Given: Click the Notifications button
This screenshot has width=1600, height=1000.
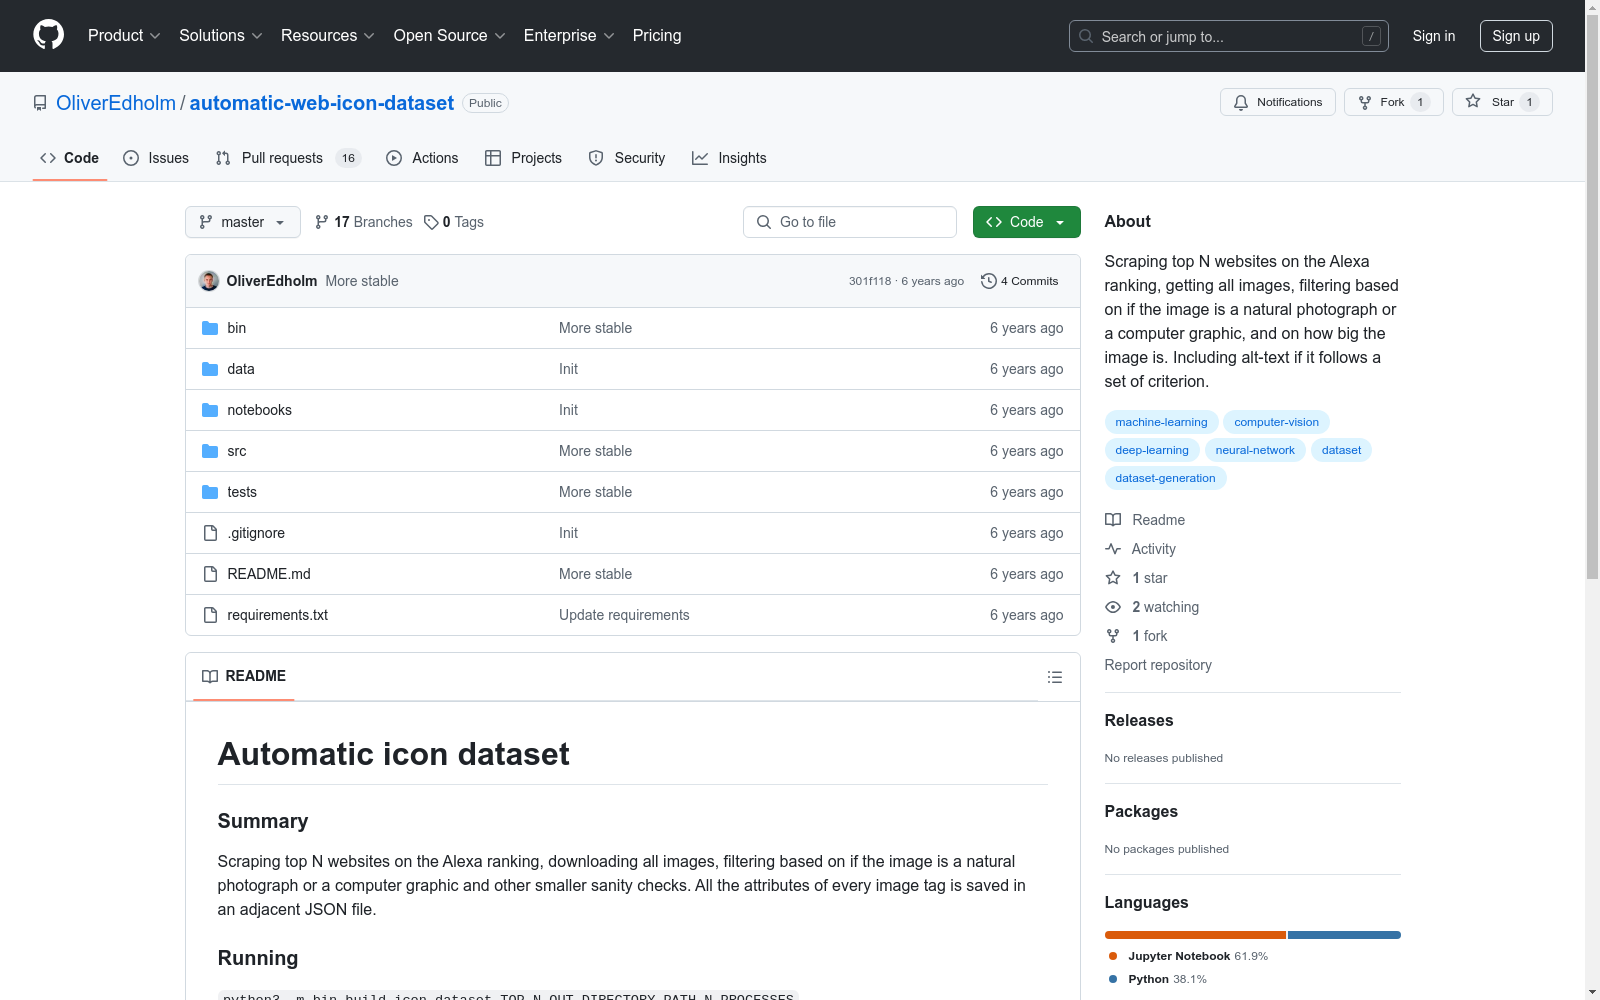Looking at the screenshot, I should 1278,102.
